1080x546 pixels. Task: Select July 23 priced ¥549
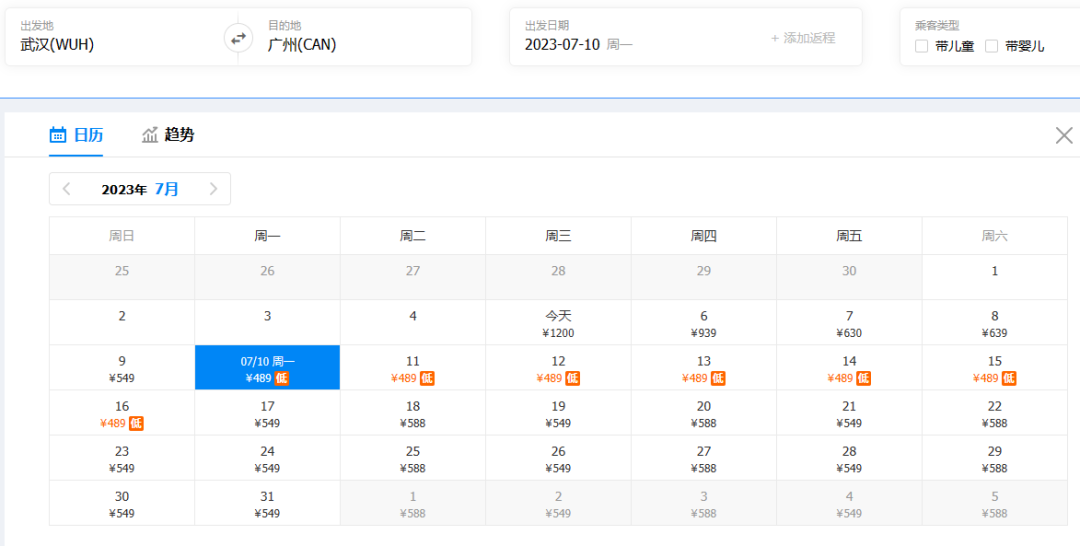122,458
